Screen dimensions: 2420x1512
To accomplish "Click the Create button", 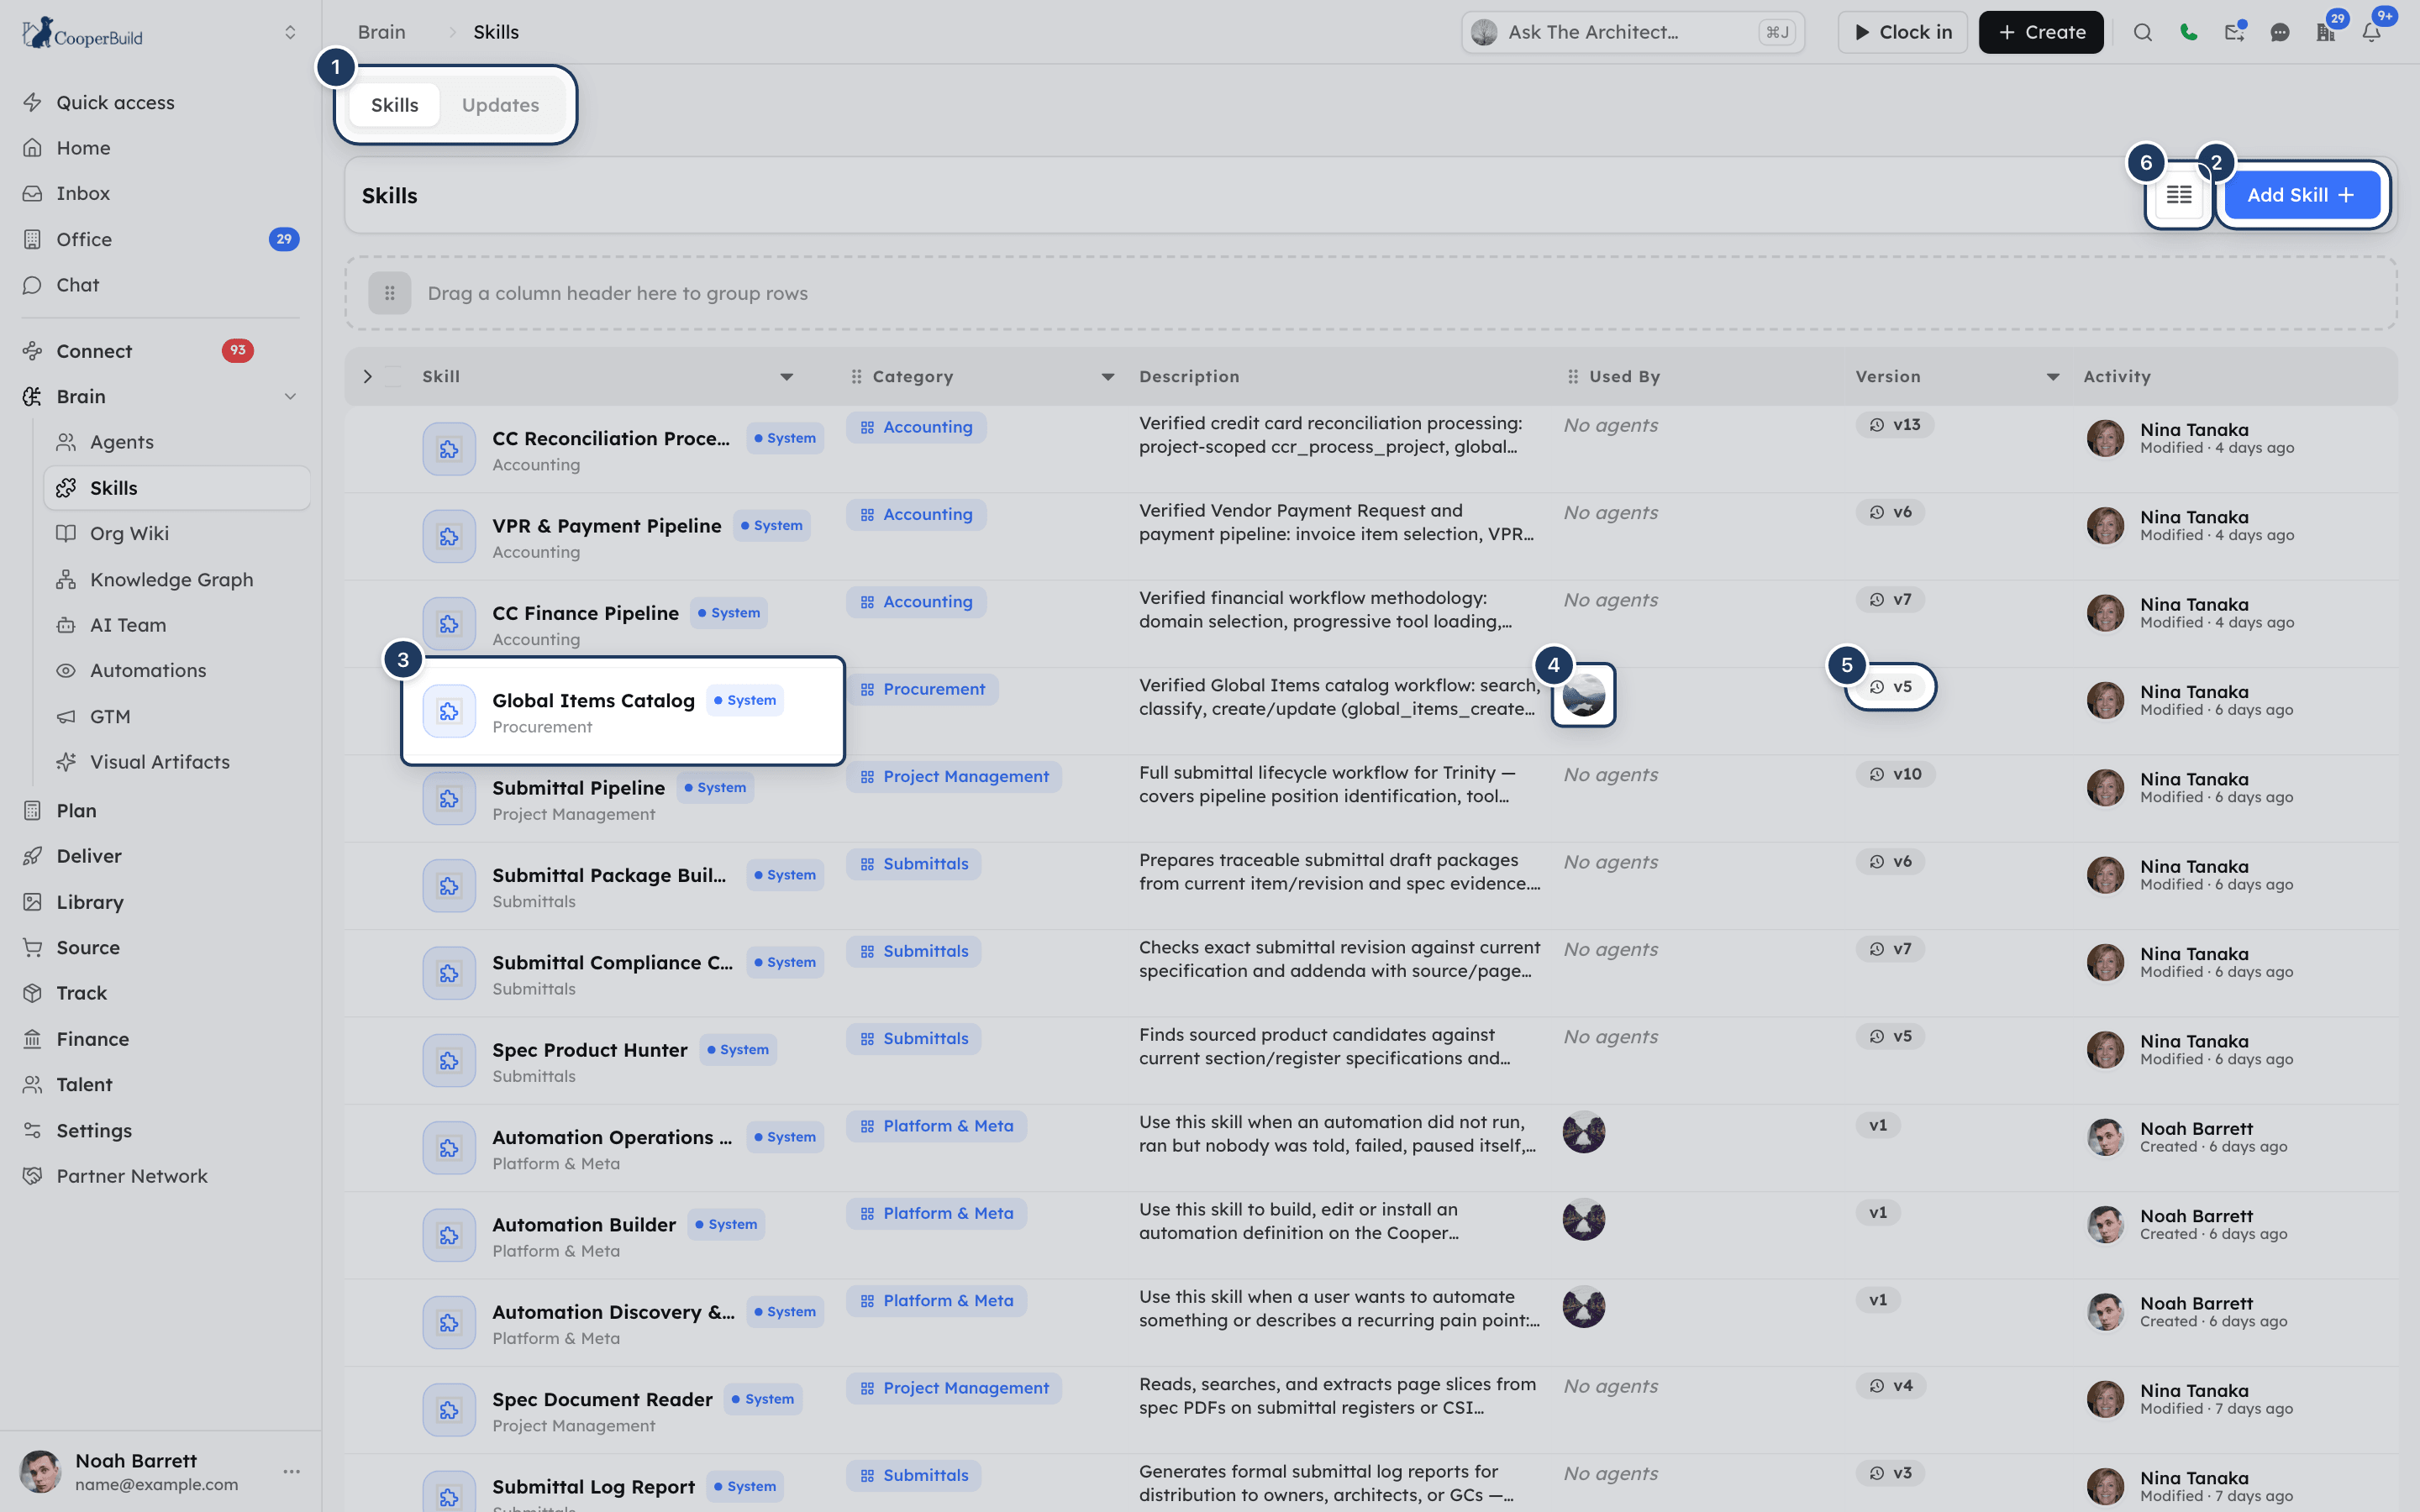I will click(2041, 32).
